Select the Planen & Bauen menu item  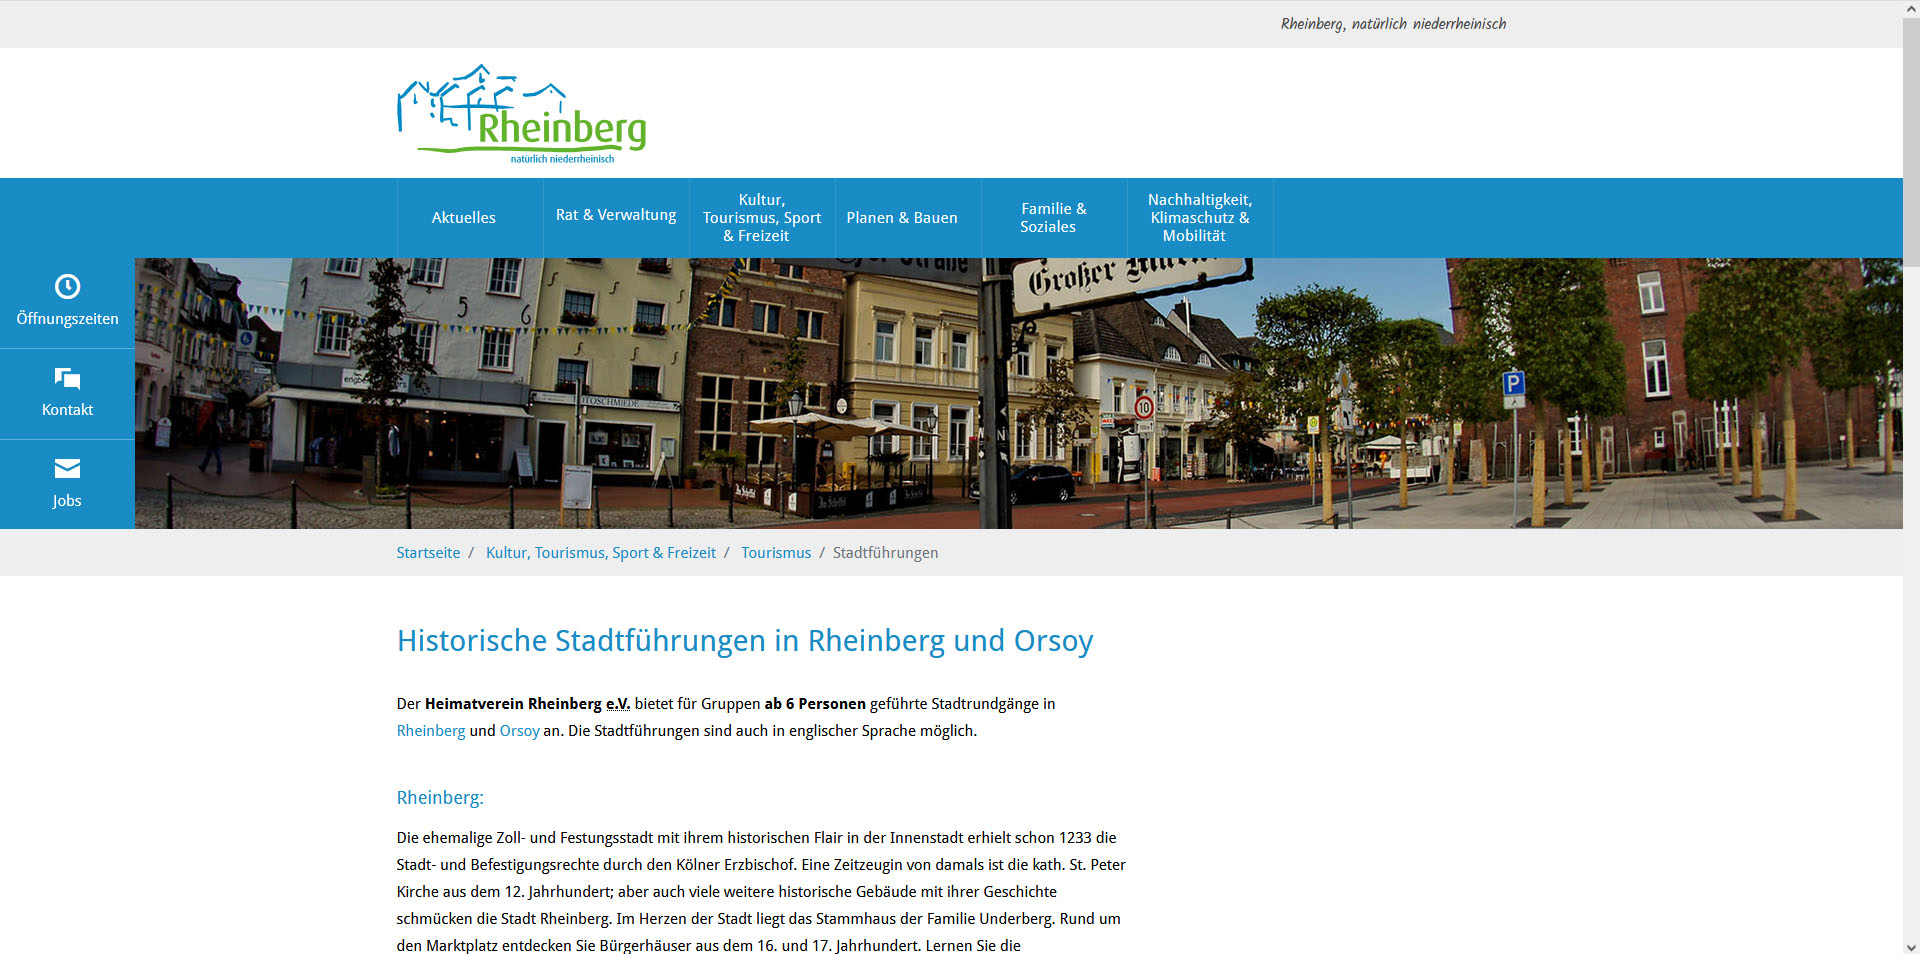click(x=901, y=218)
